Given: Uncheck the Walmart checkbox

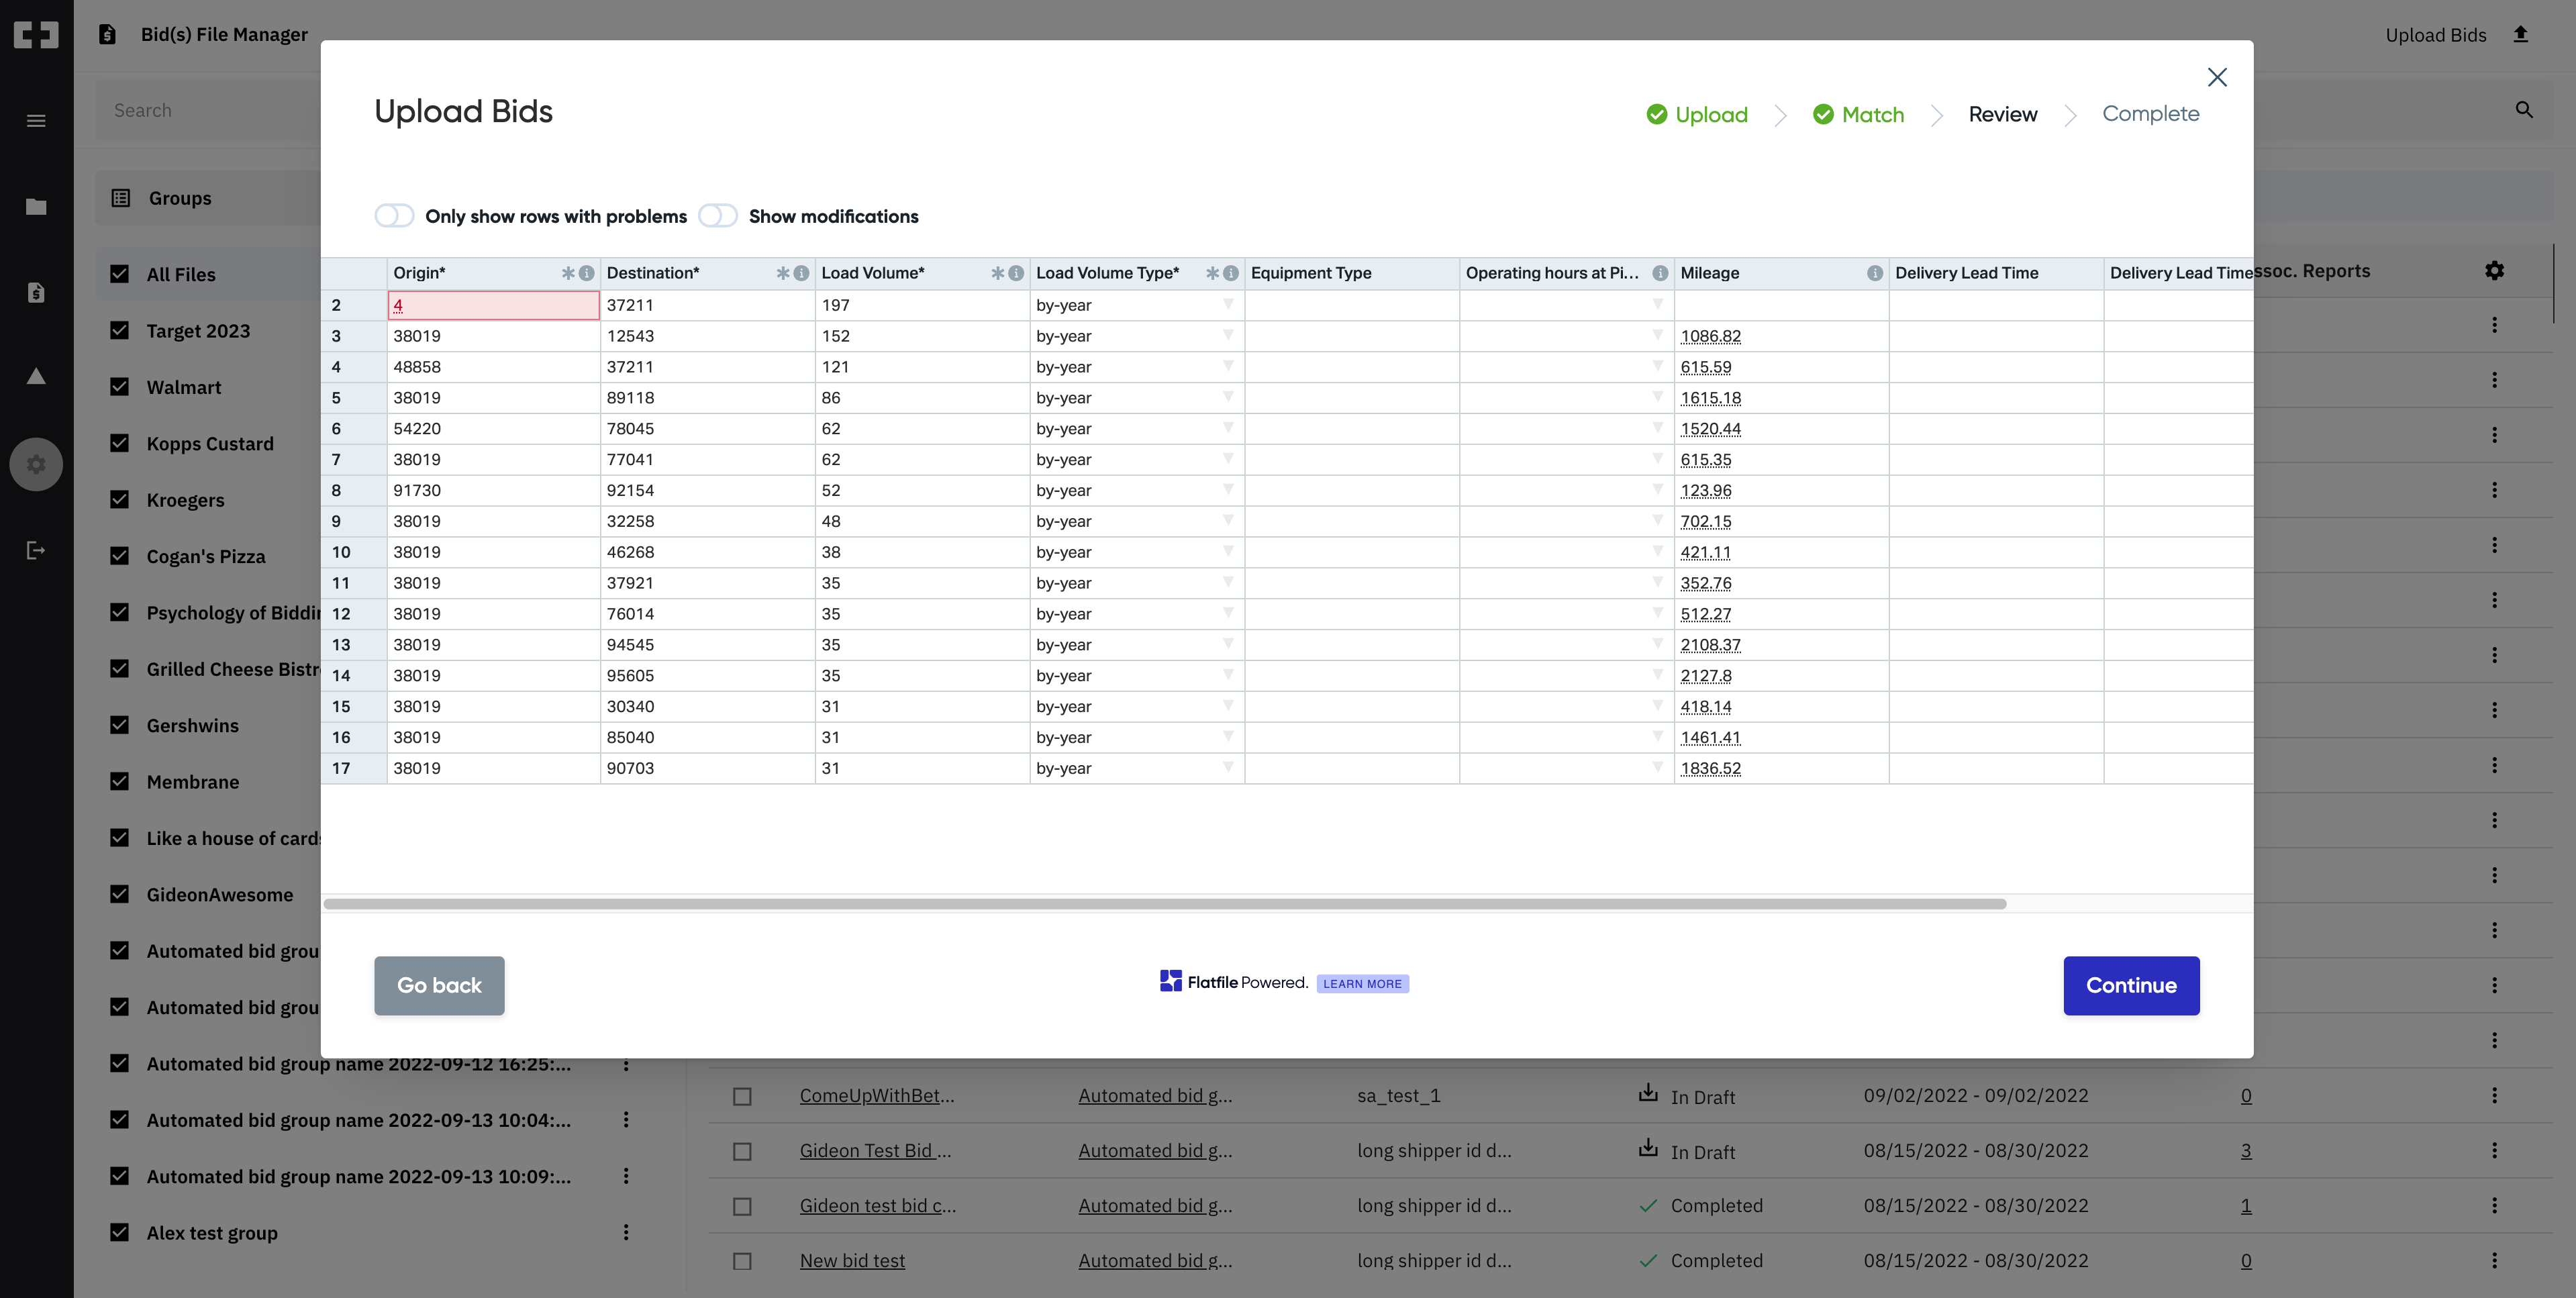Looking at the screenshot, I should coord(120,387).
